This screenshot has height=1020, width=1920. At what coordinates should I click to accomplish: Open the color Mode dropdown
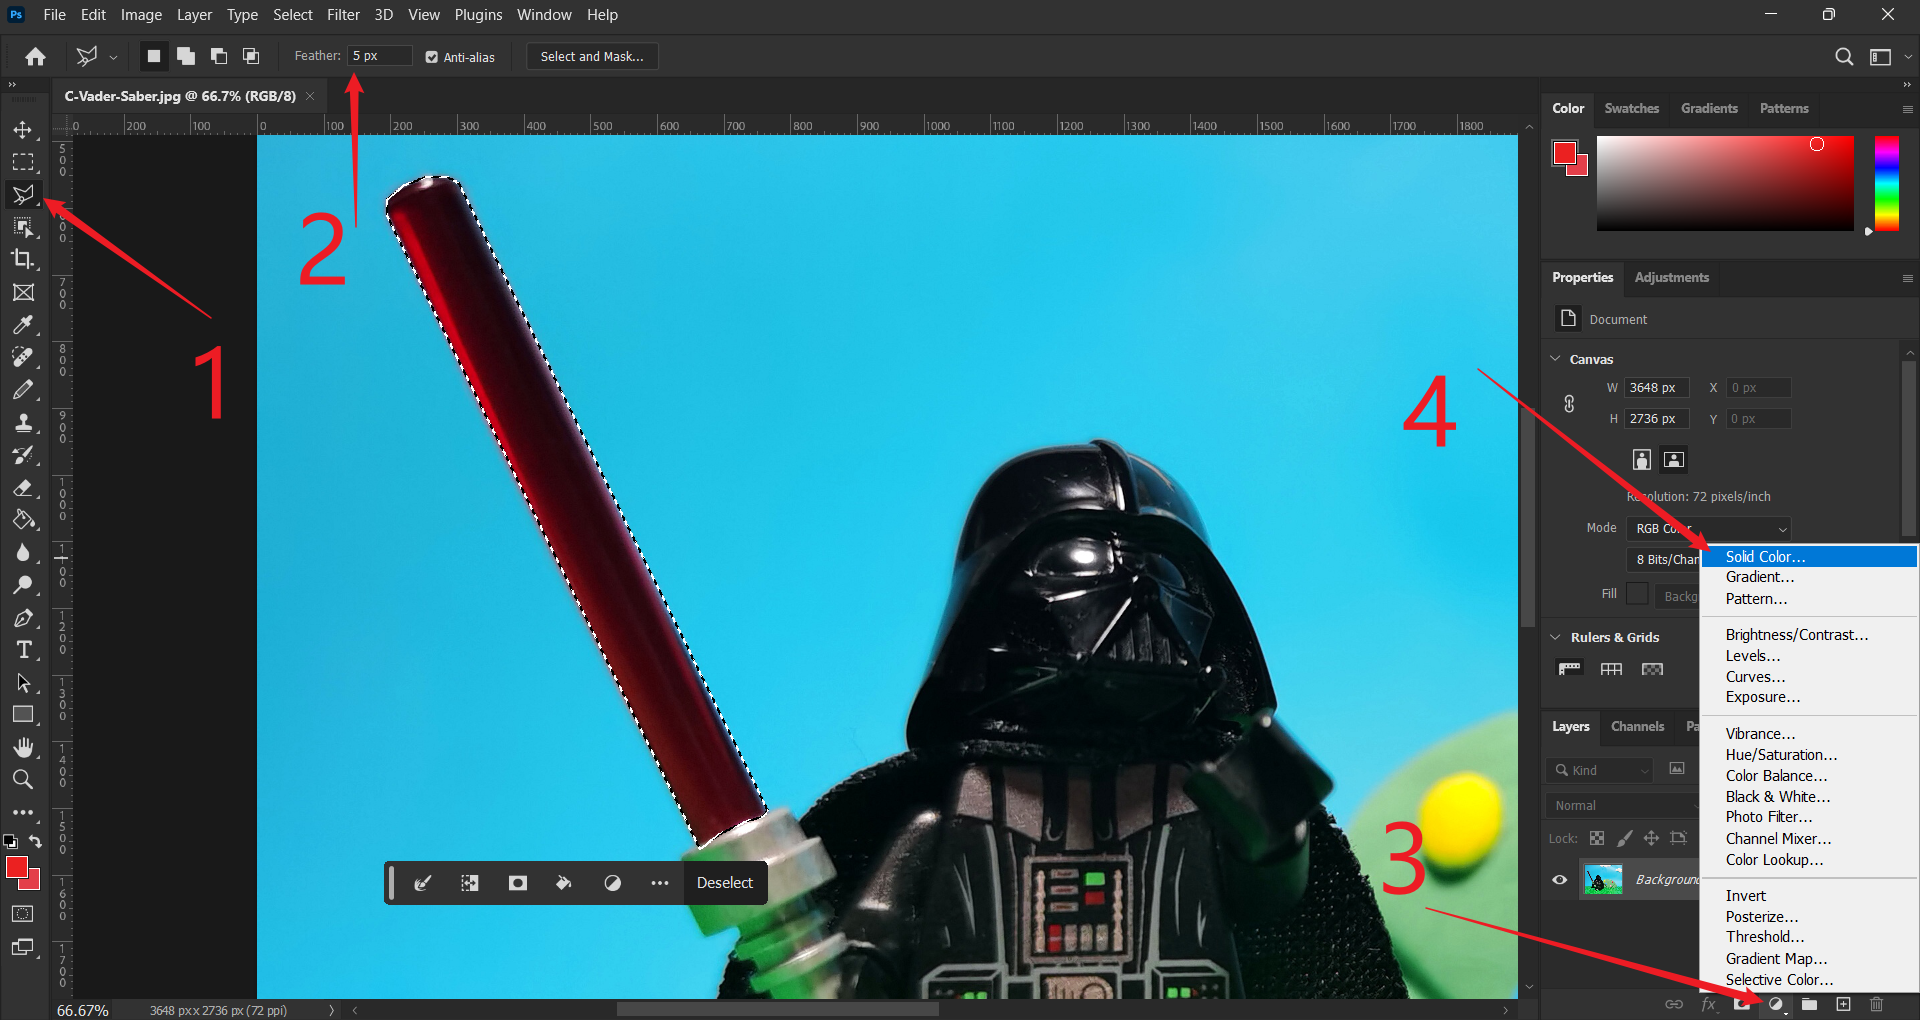(x=1709, y=528)
